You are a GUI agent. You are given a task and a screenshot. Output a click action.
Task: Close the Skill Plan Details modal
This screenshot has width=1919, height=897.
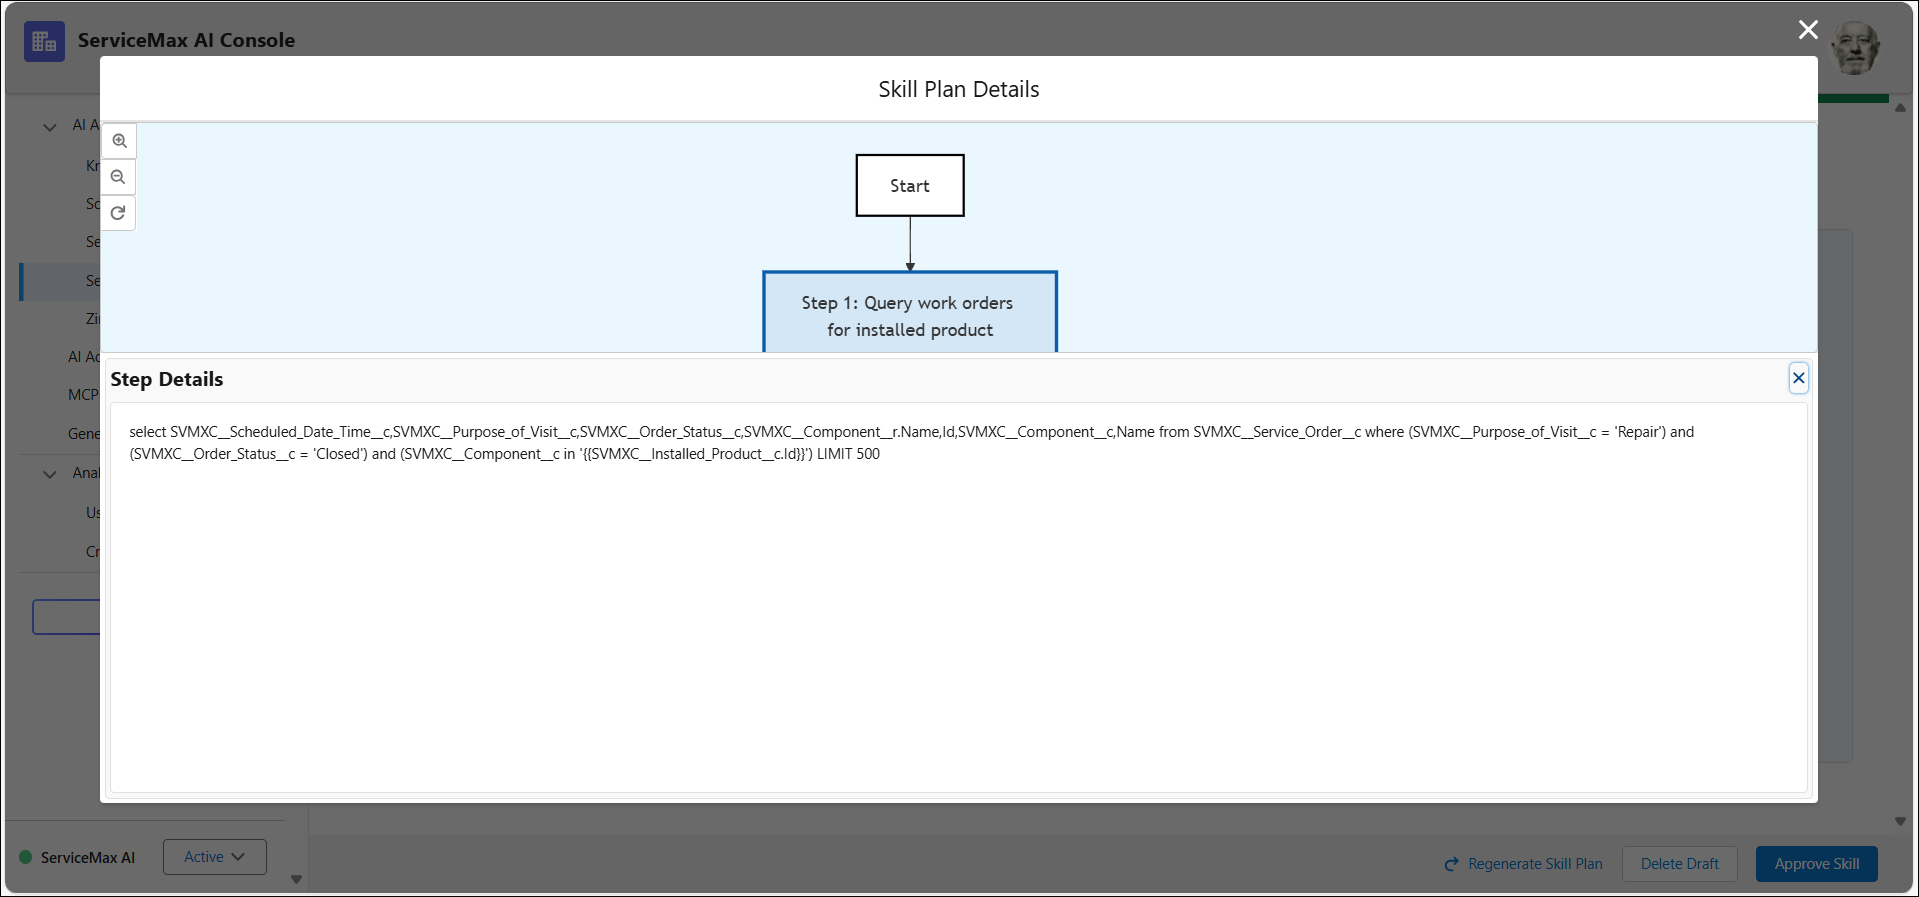(1808, 30)
